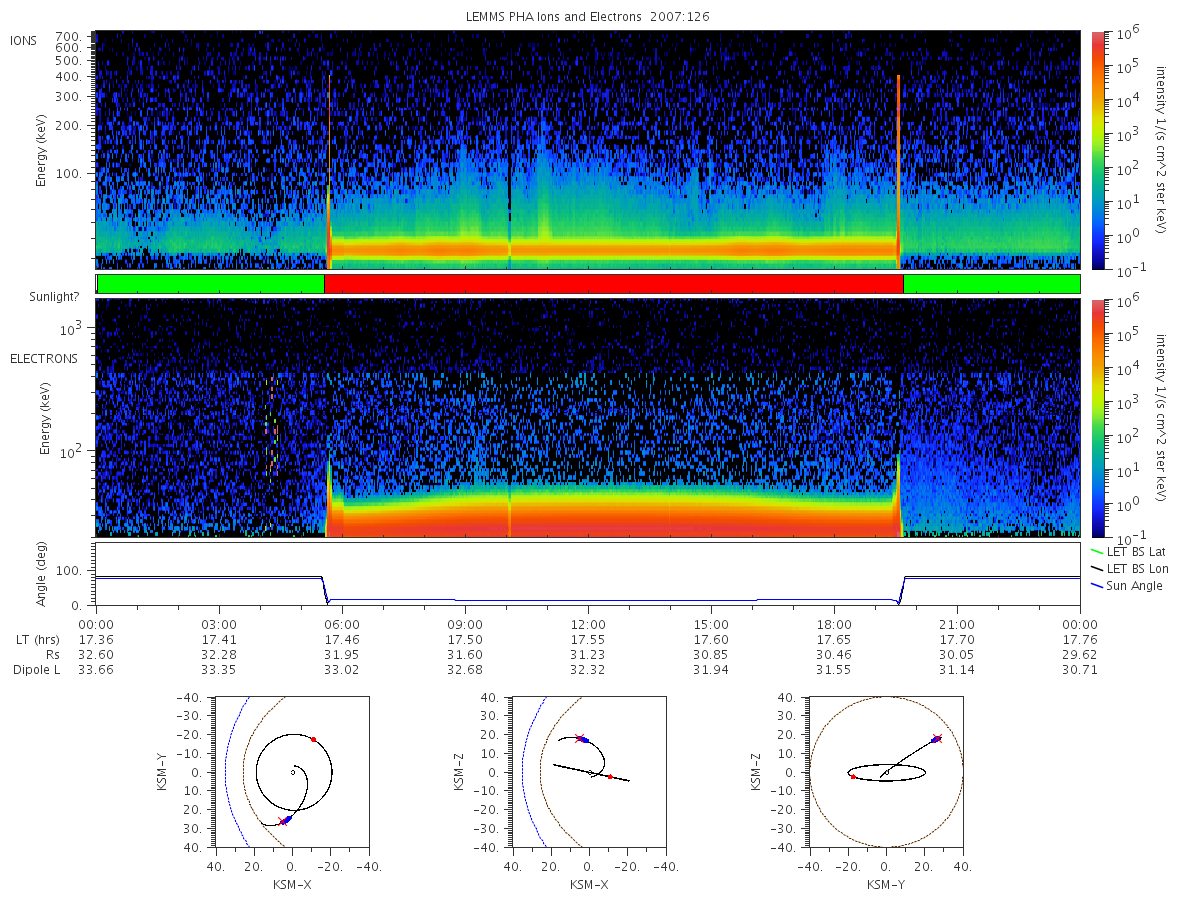Image resolution: width=1200 pixels, height=900 pixels.
Task: Click the 06:00 time axis label
Action: coord(342,621)
